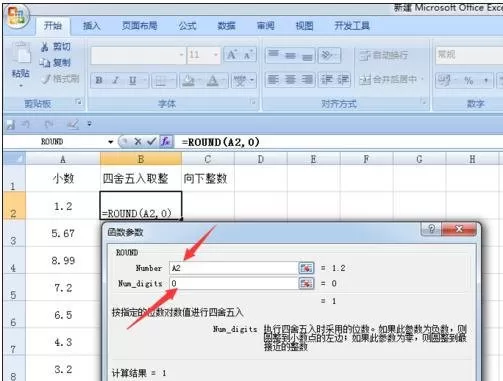Screen dimensions: 503x381
Task: Cancel formula entry with X button
Action: 138,142
